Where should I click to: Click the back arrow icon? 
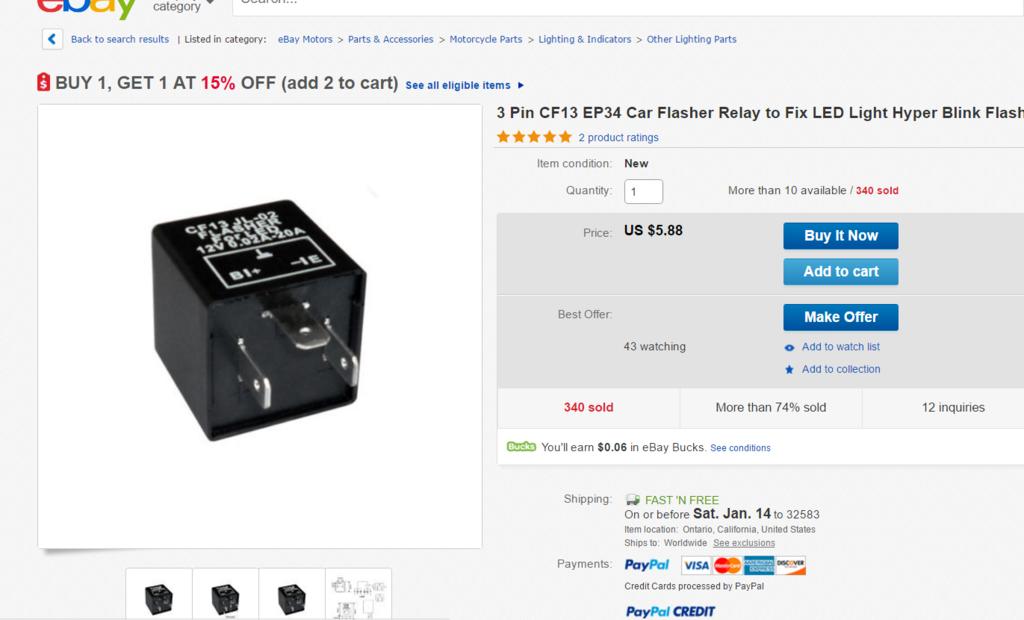pyautogui.click(x=52, y=39)
